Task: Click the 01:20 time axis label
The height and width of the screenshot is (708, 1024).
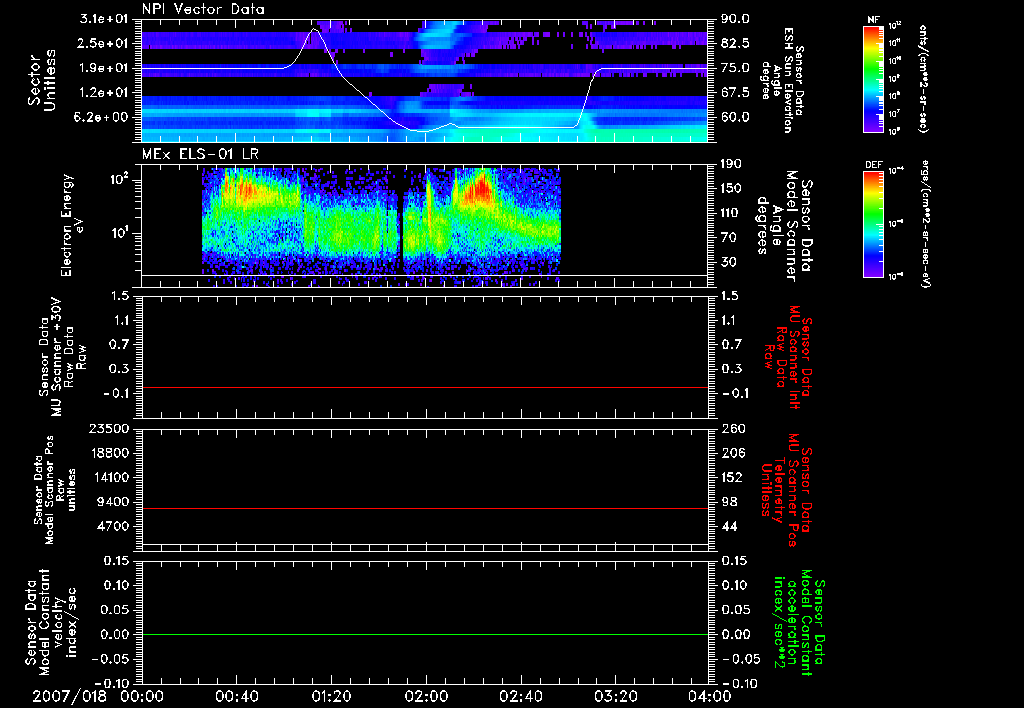Action: point(331,696)
